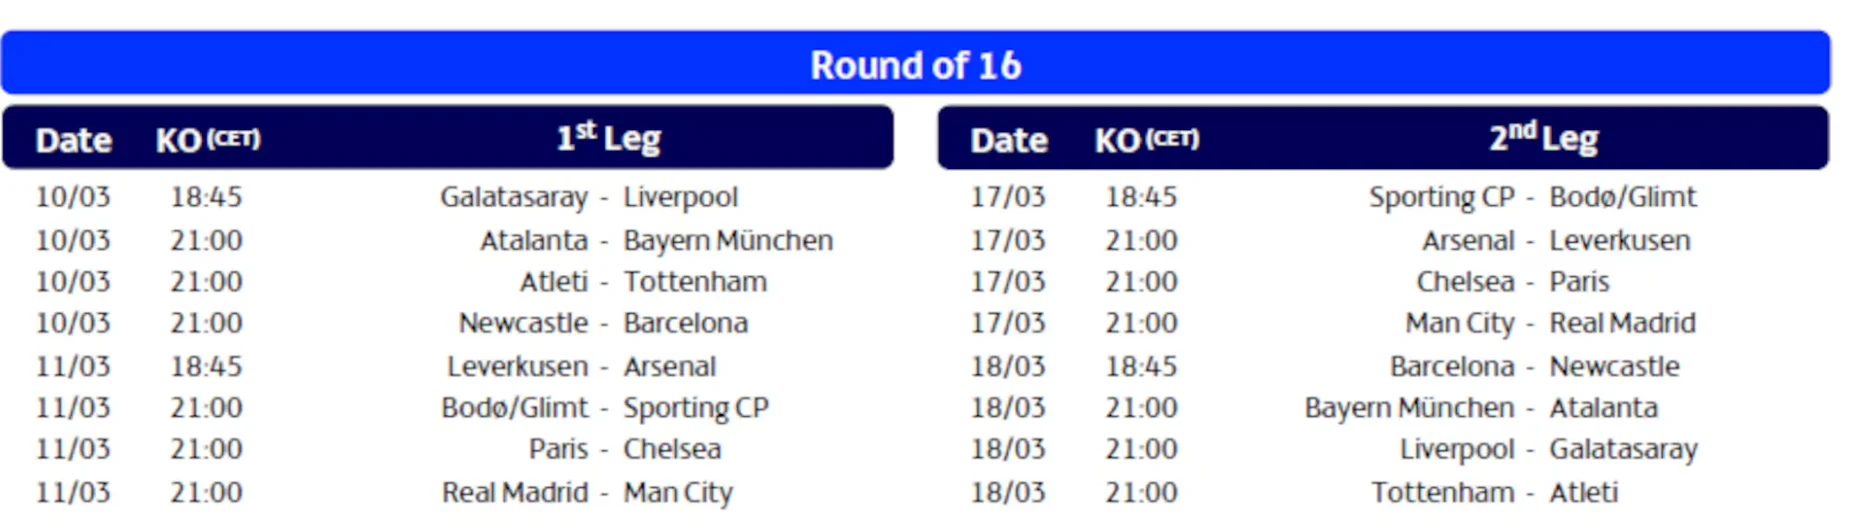
Task: Select Atleti in the 2nd Leg fixtures
Action: [1583, 492]
